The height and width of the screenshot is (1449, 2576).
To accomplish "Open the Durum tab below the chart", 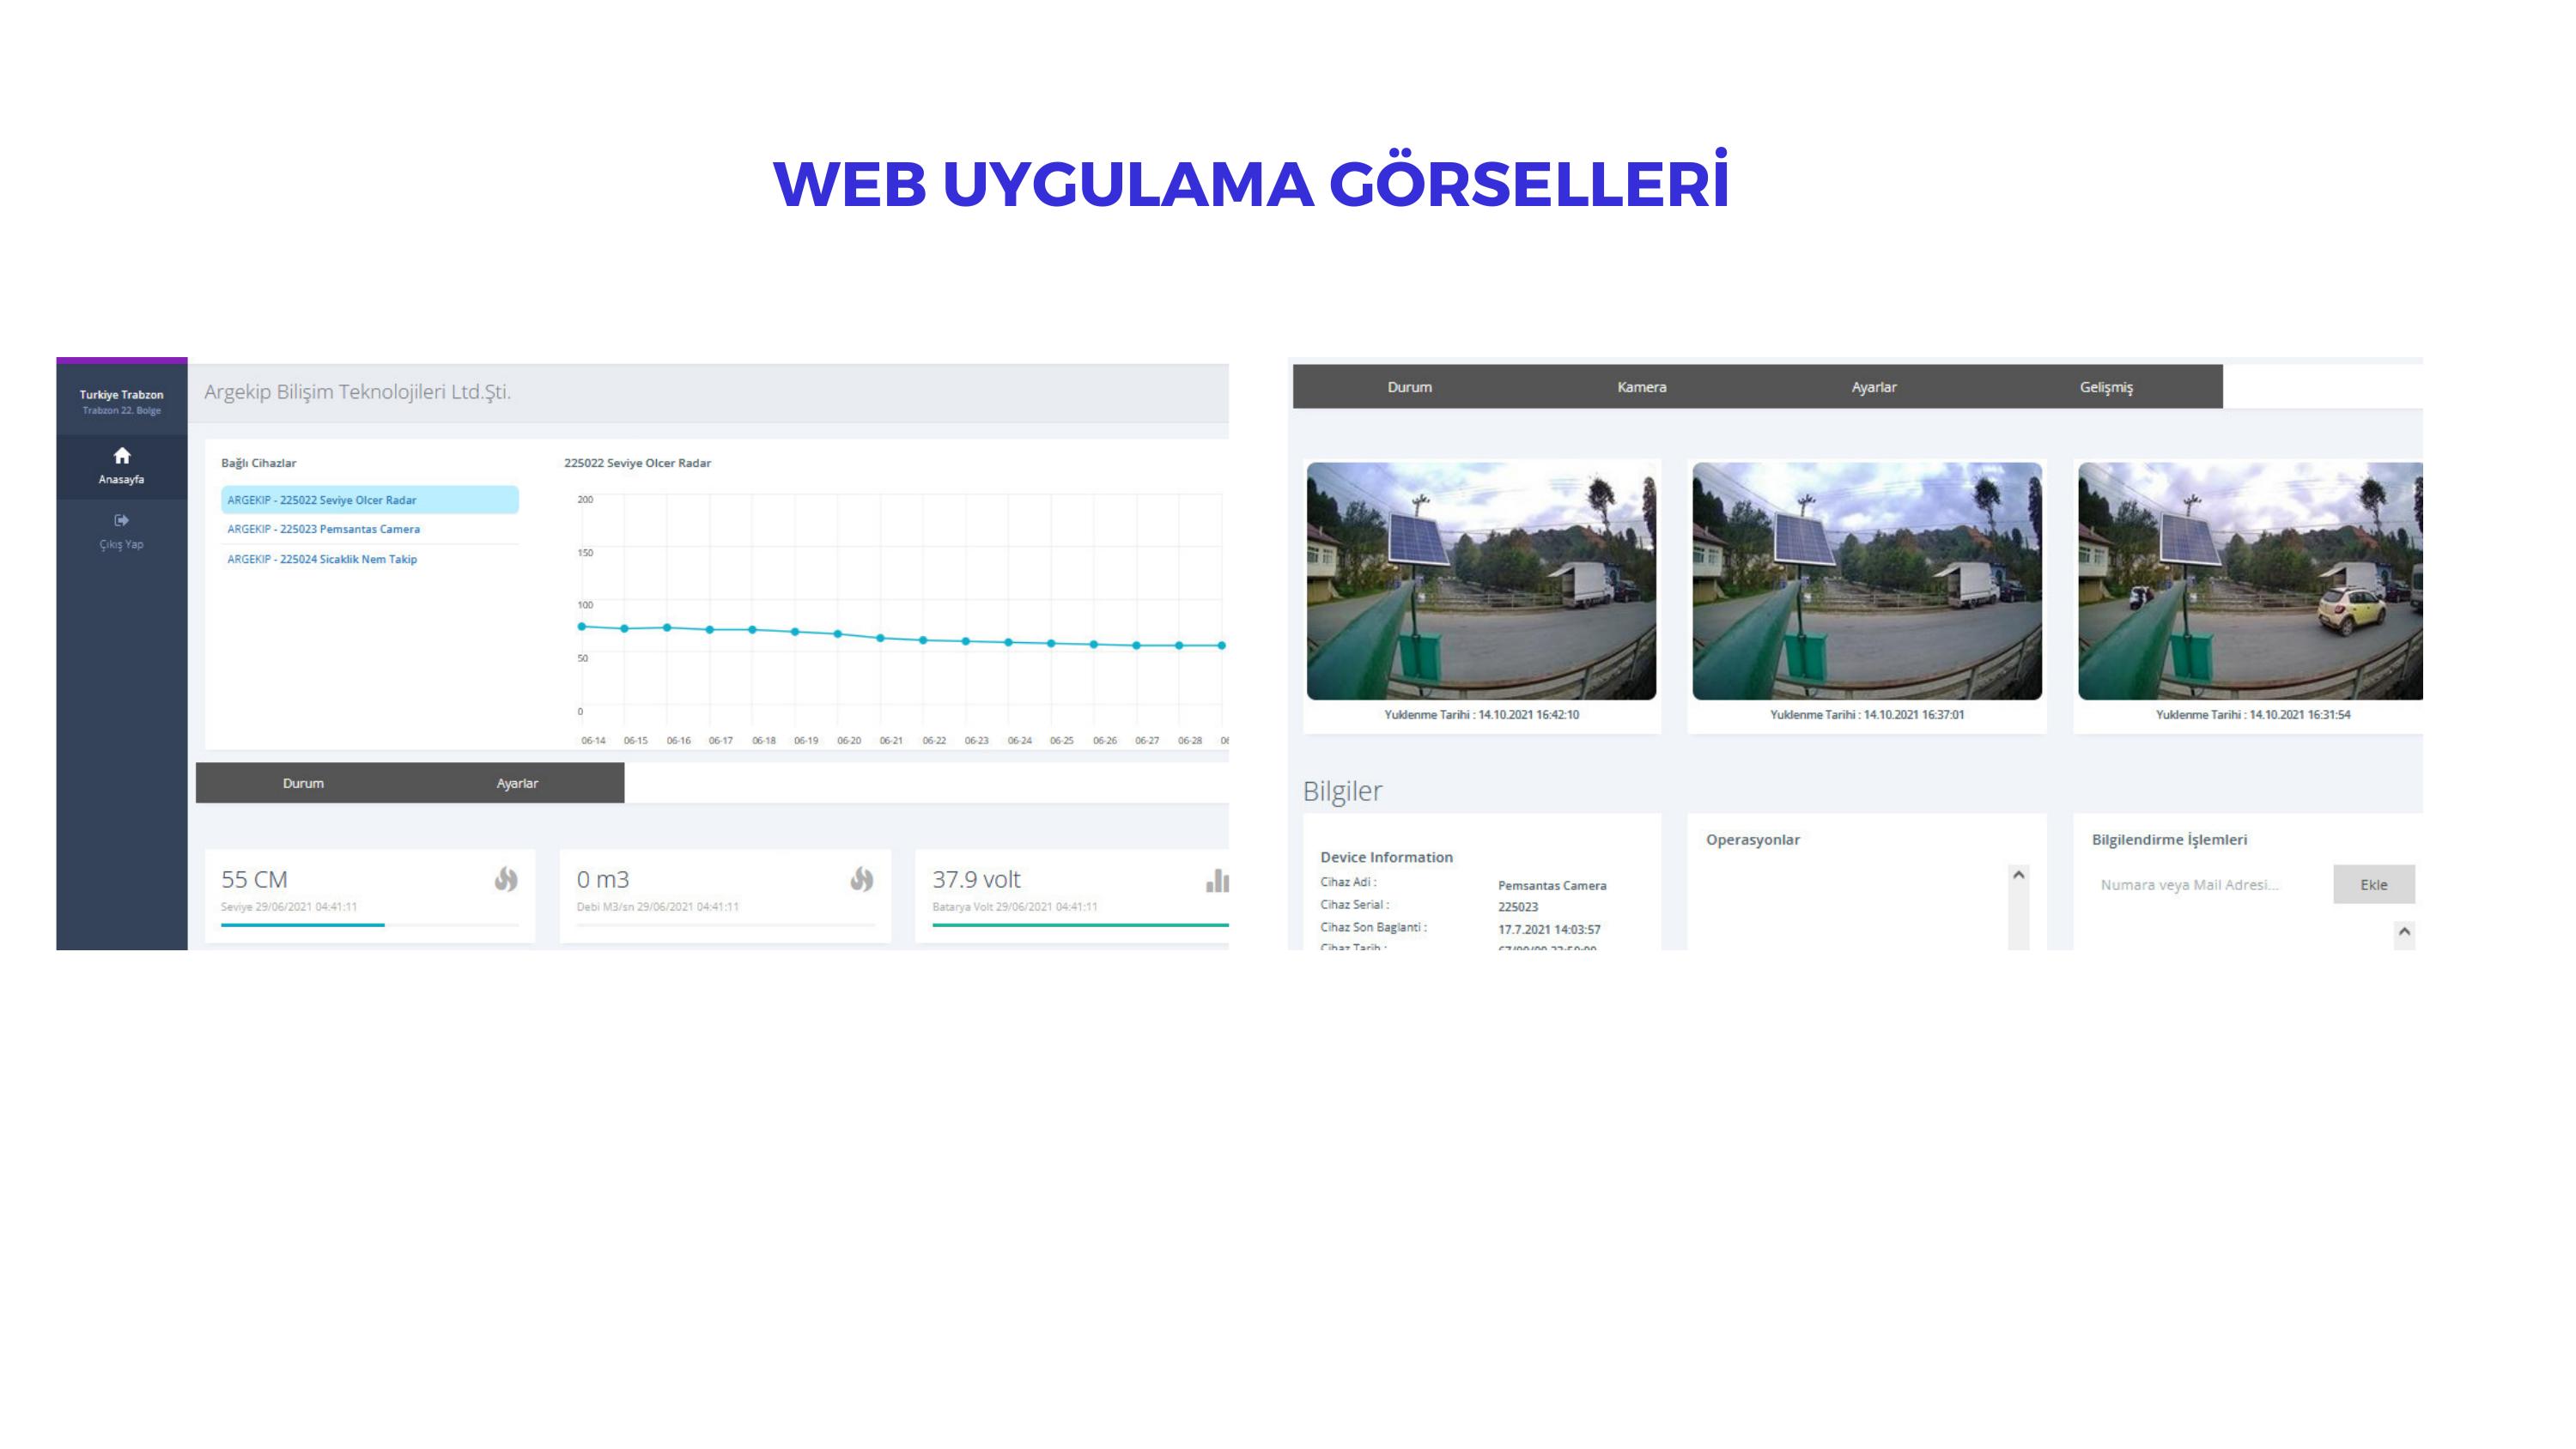I will tap(303, 783).
